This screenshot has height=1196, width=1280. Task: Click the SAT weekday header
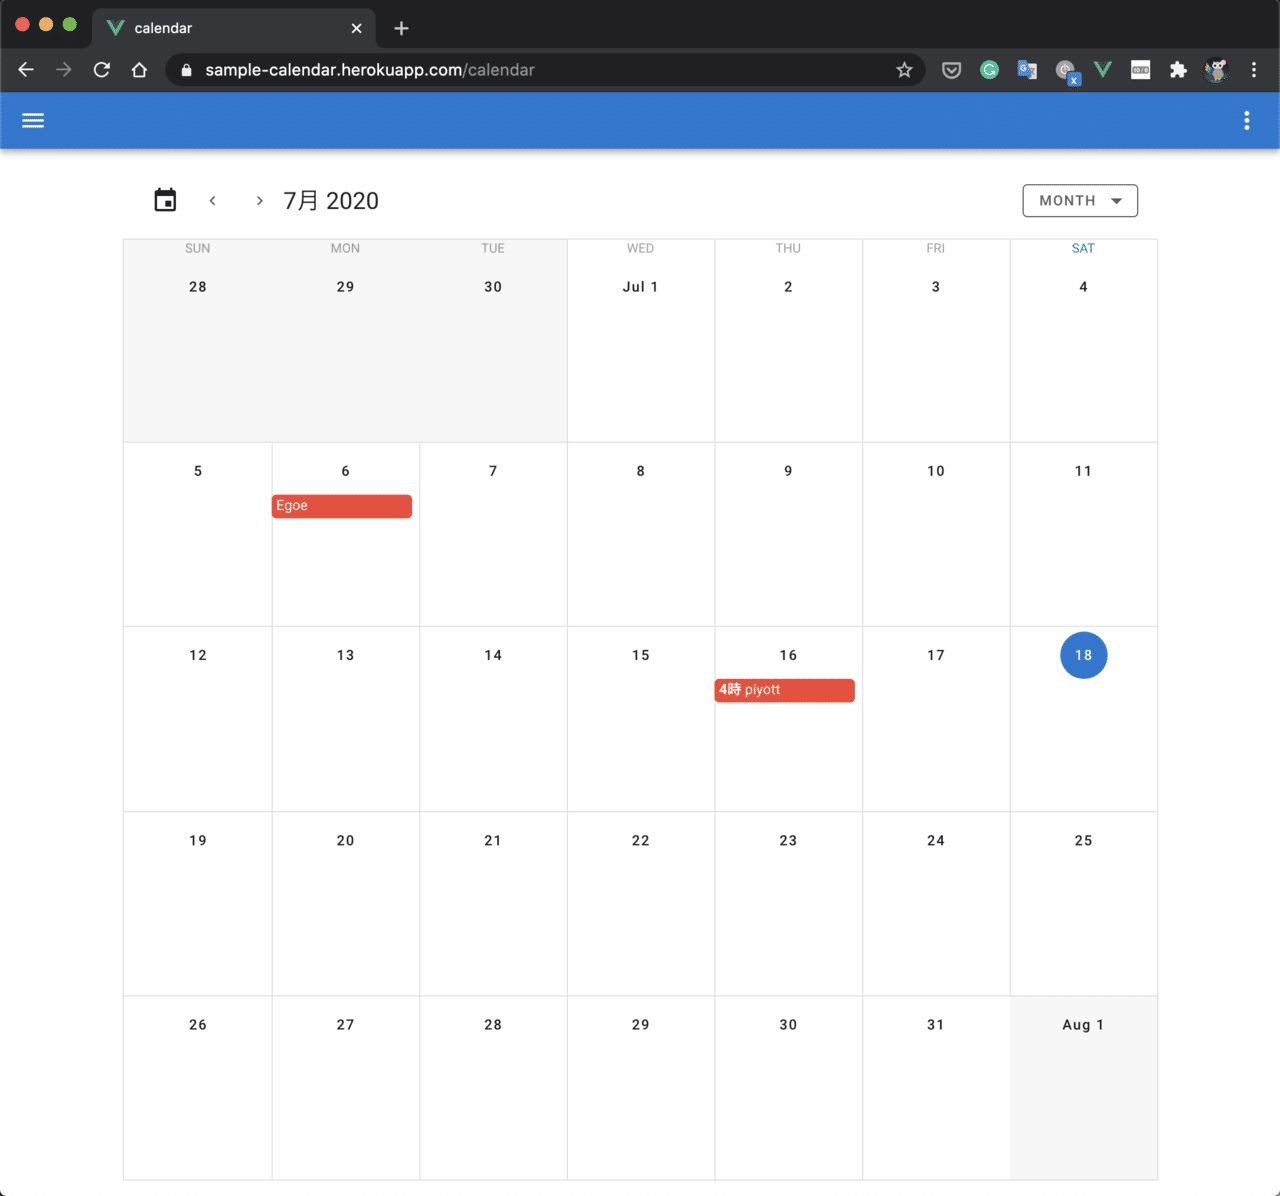(1083, 248)
